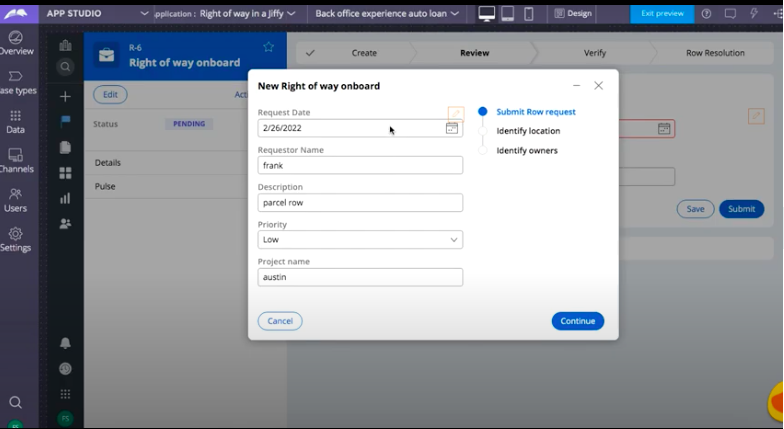Switch preview to desktop view icon

click(486, 14)
